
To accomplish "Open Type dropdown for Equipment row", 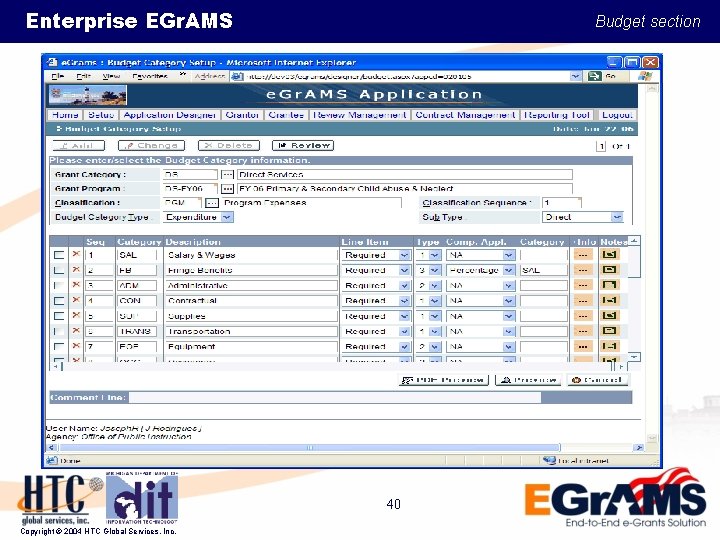I will 434,346.
